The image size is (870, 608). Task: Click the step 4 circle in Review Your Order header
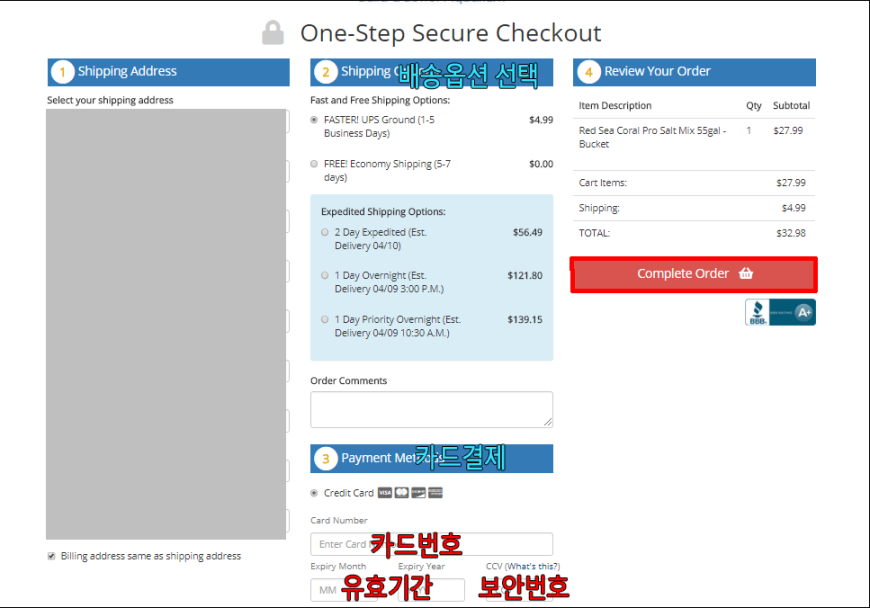coord(589,72)
